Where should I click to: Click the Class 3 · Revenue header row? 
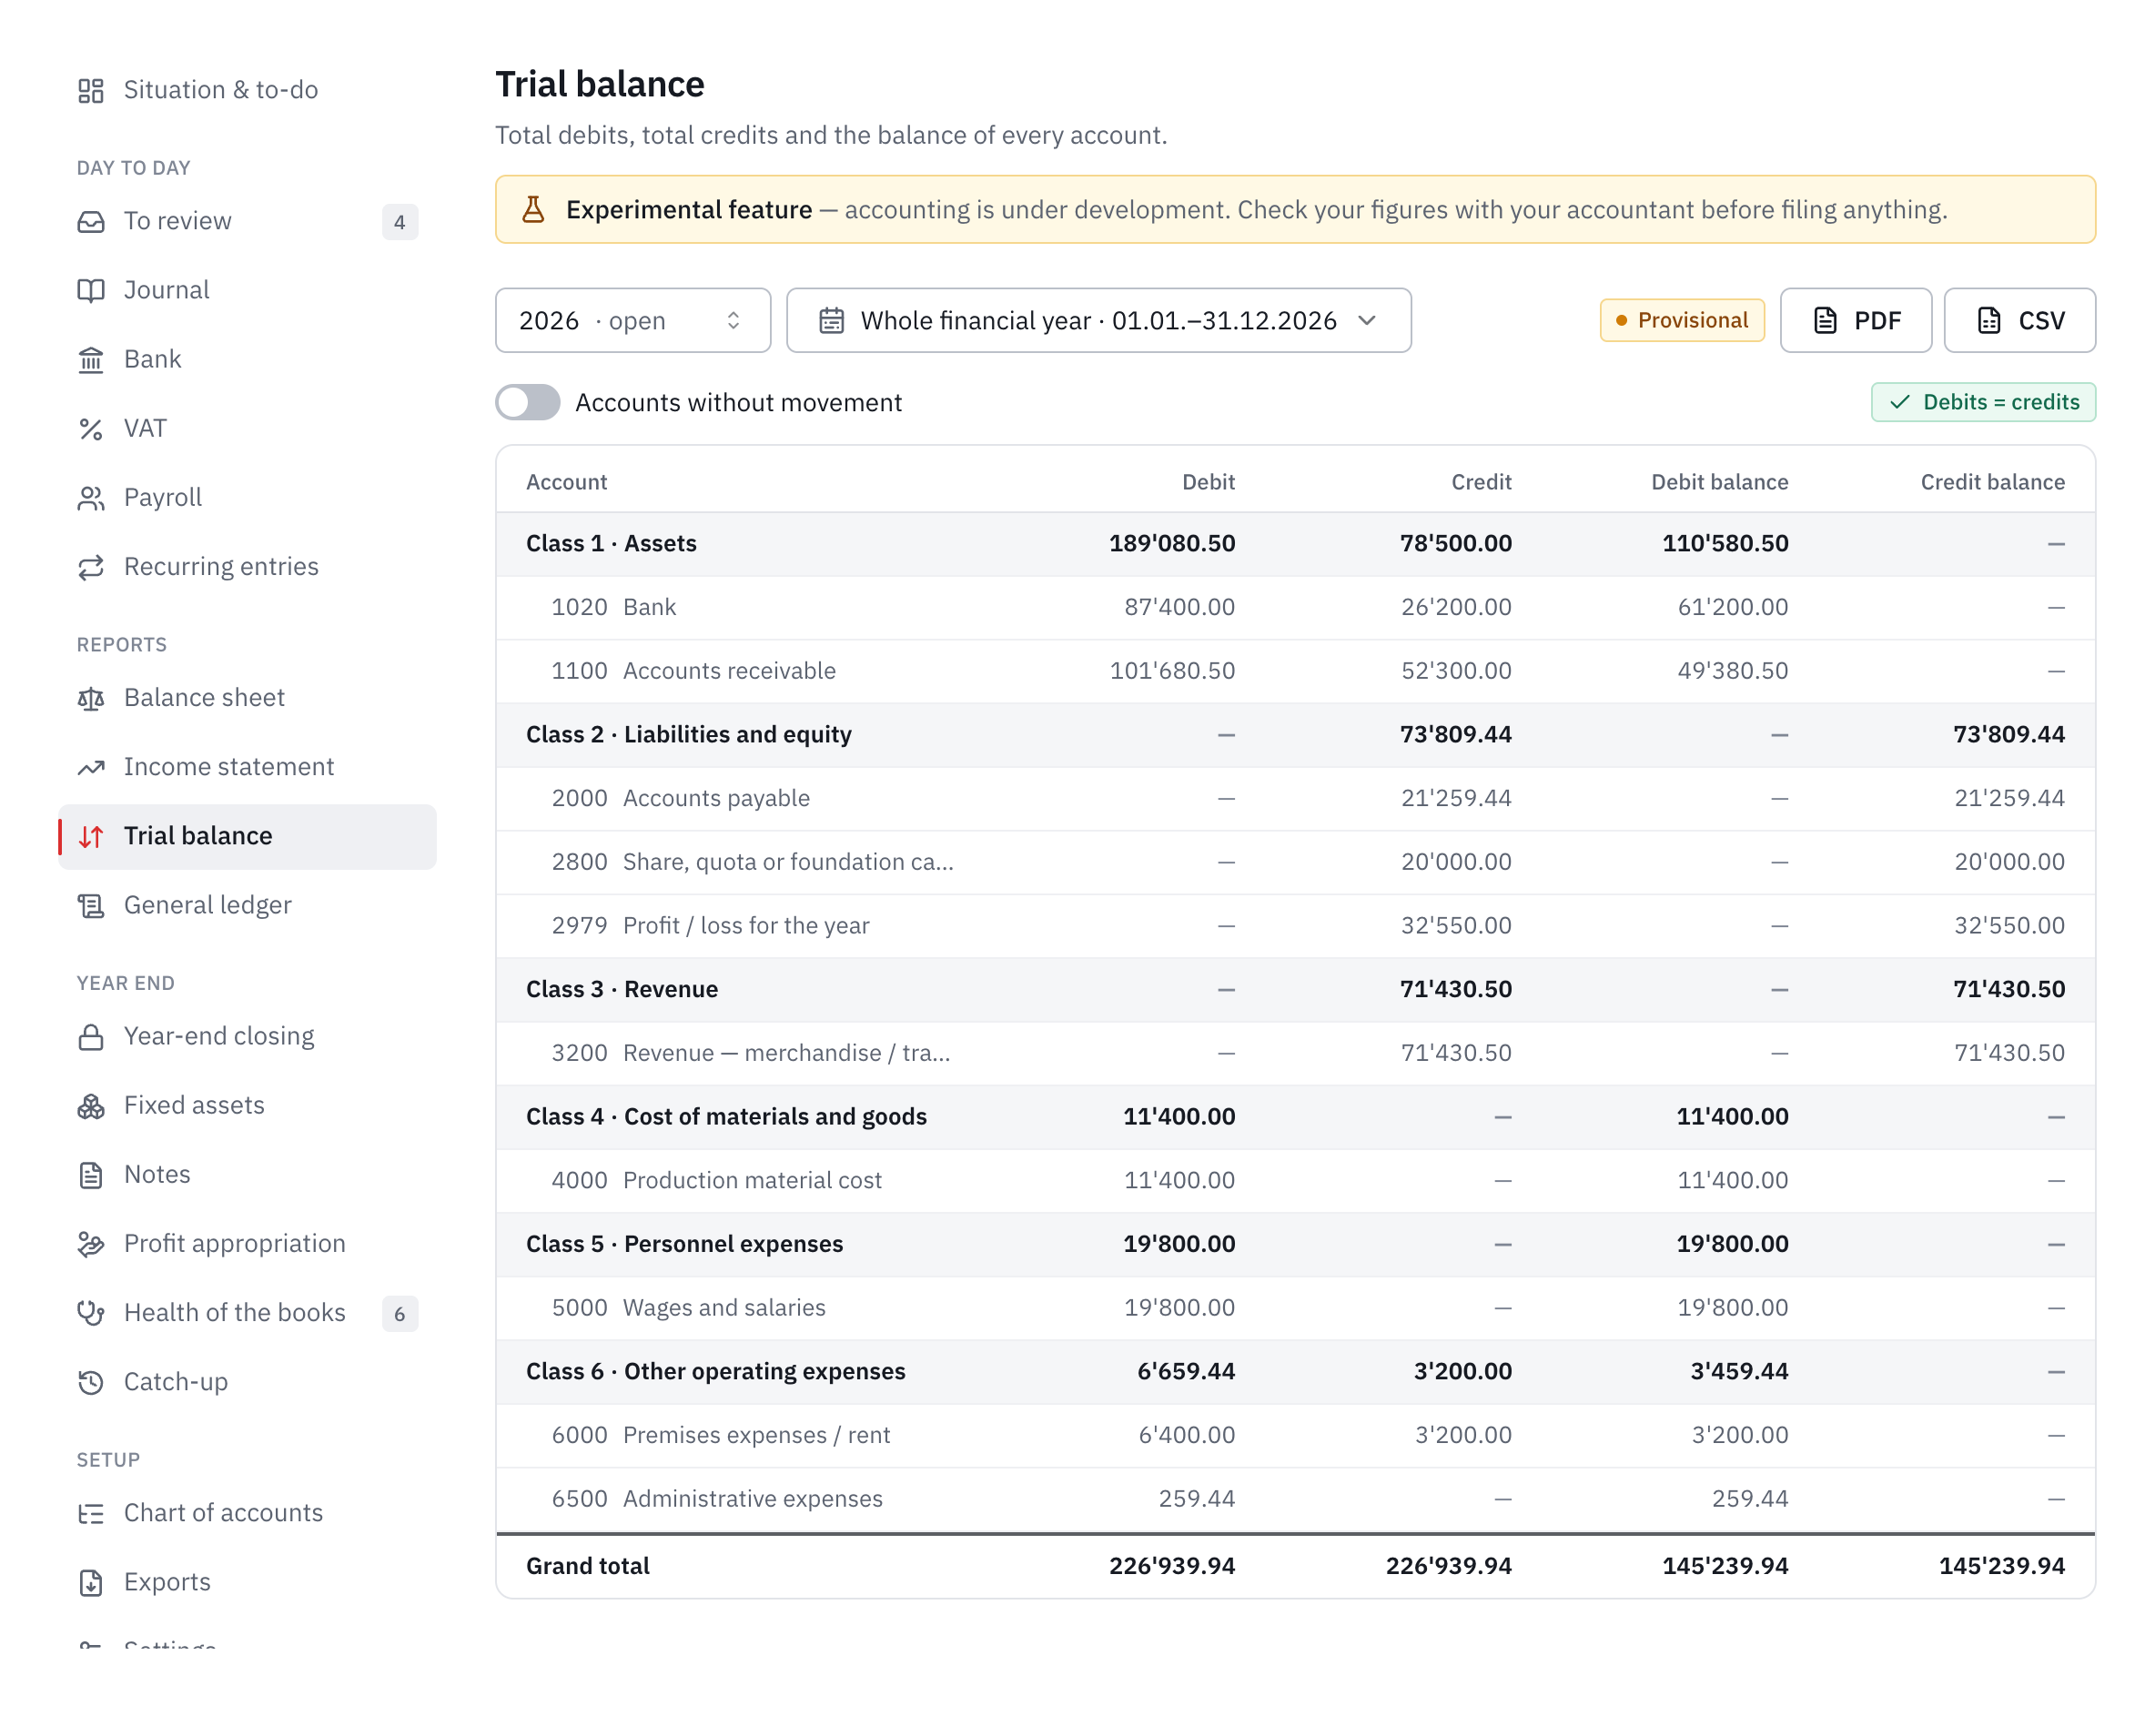click(1296, 989)
